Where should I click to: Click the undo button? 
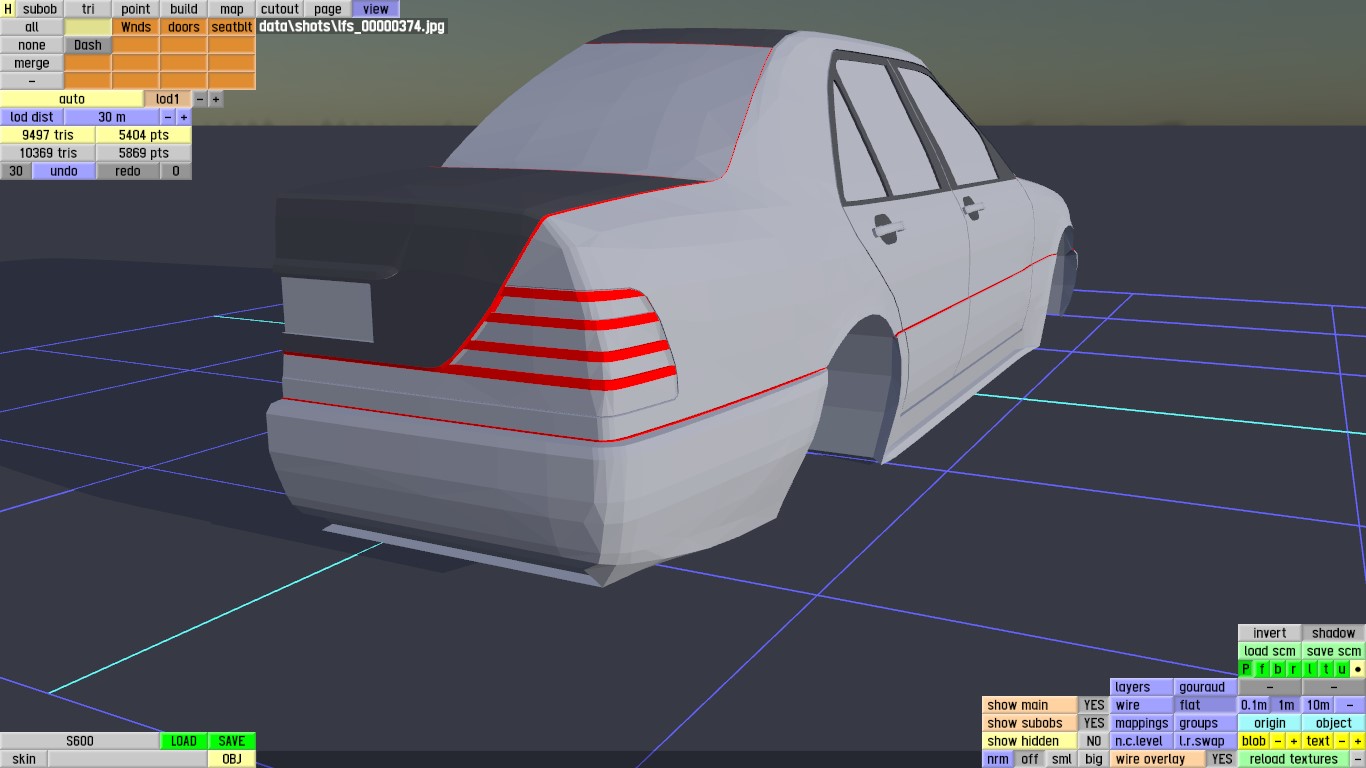pyautogui.click(x=64, y=171)
